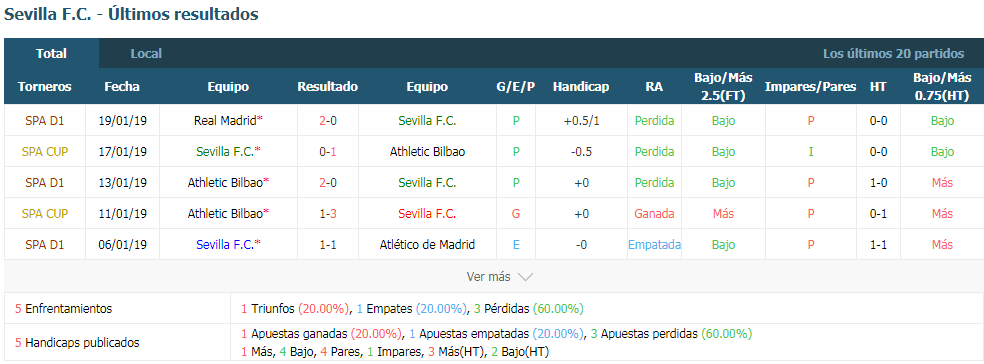Click the Torneros column header
Viewport: 984px width, 364px height.
(x=45, y=87)
